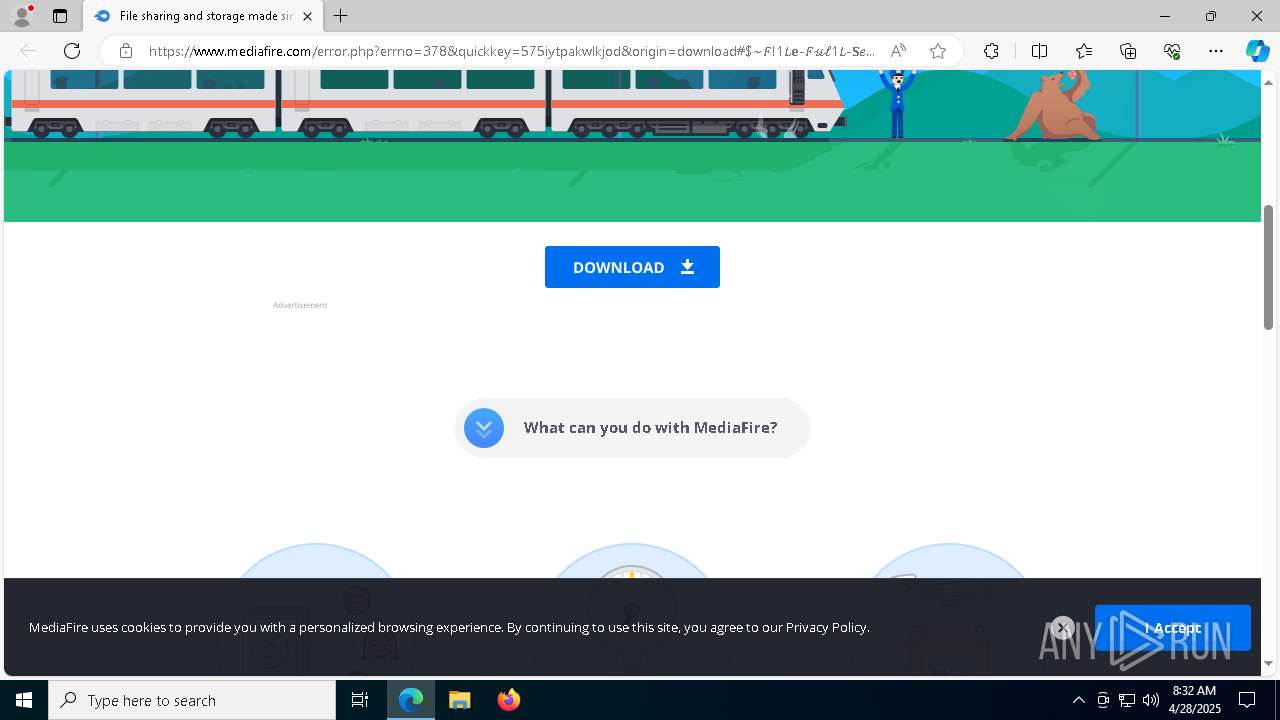
Task: Open Read aloud in address bar
Action: [x=898, y=51]
